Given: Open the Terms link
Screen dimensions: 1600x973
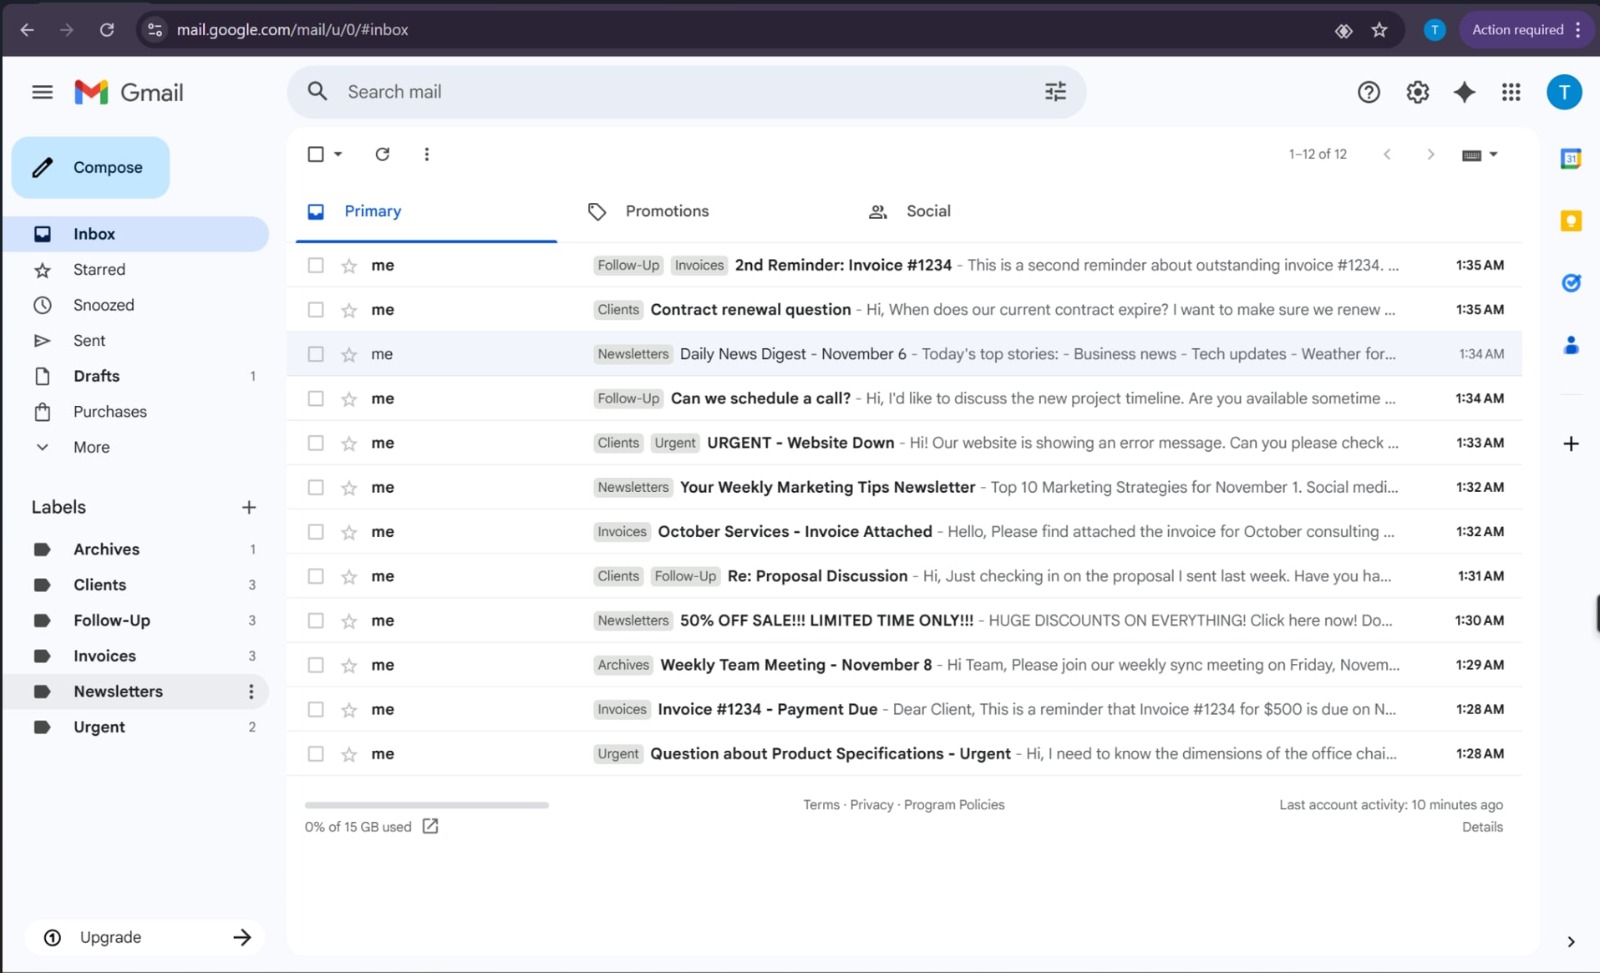Looking at the screenshot, I should click(821, 804).
